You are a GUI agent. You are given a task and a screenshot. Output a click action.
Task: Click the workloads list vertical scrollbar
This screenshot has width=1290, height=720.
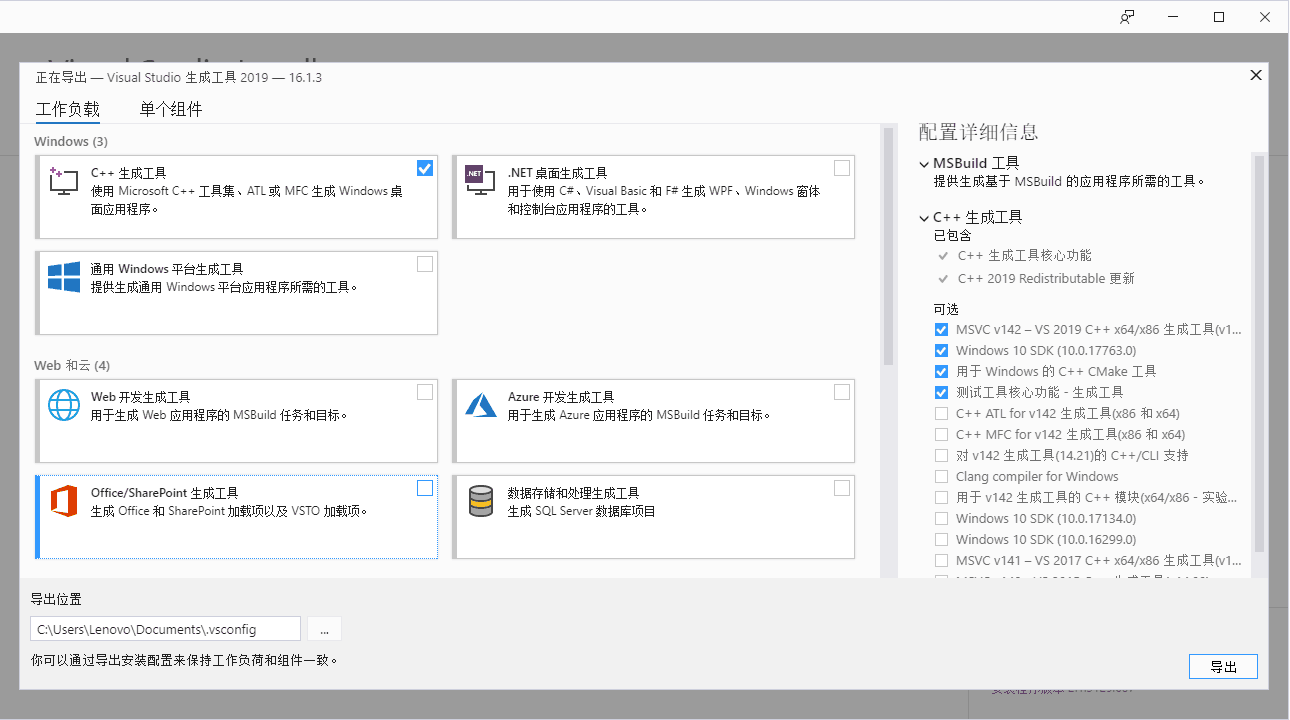[888, 246]
